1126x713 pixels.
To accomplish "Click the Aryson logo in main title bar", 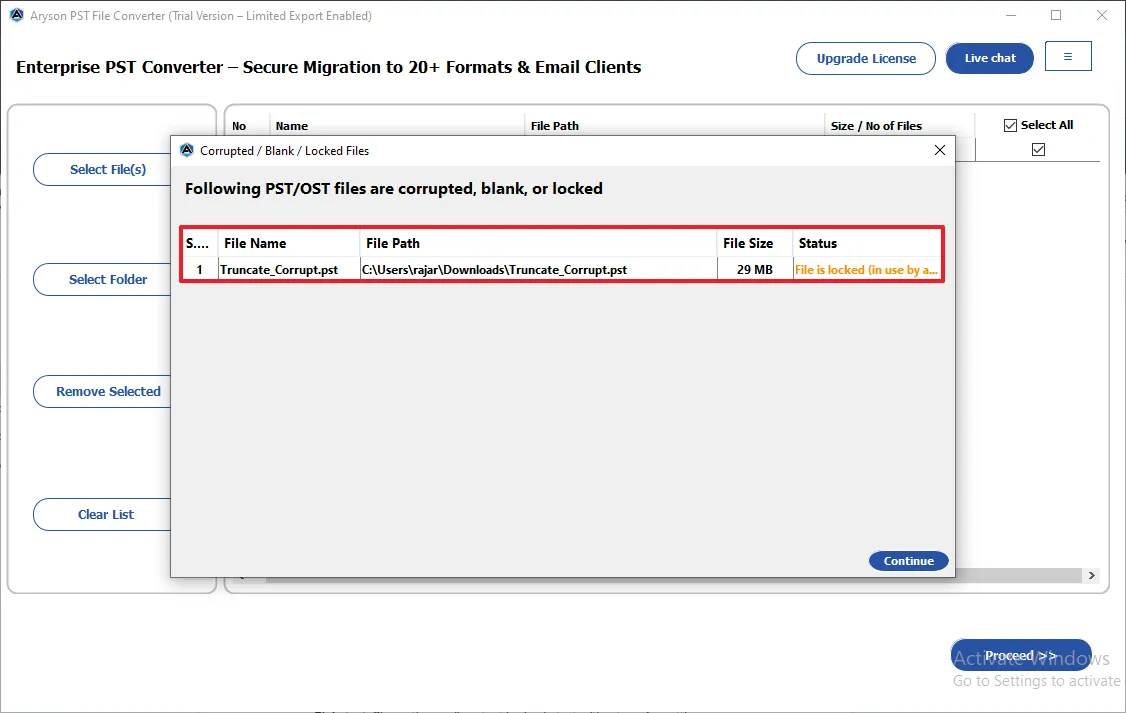I will (17, 15).
